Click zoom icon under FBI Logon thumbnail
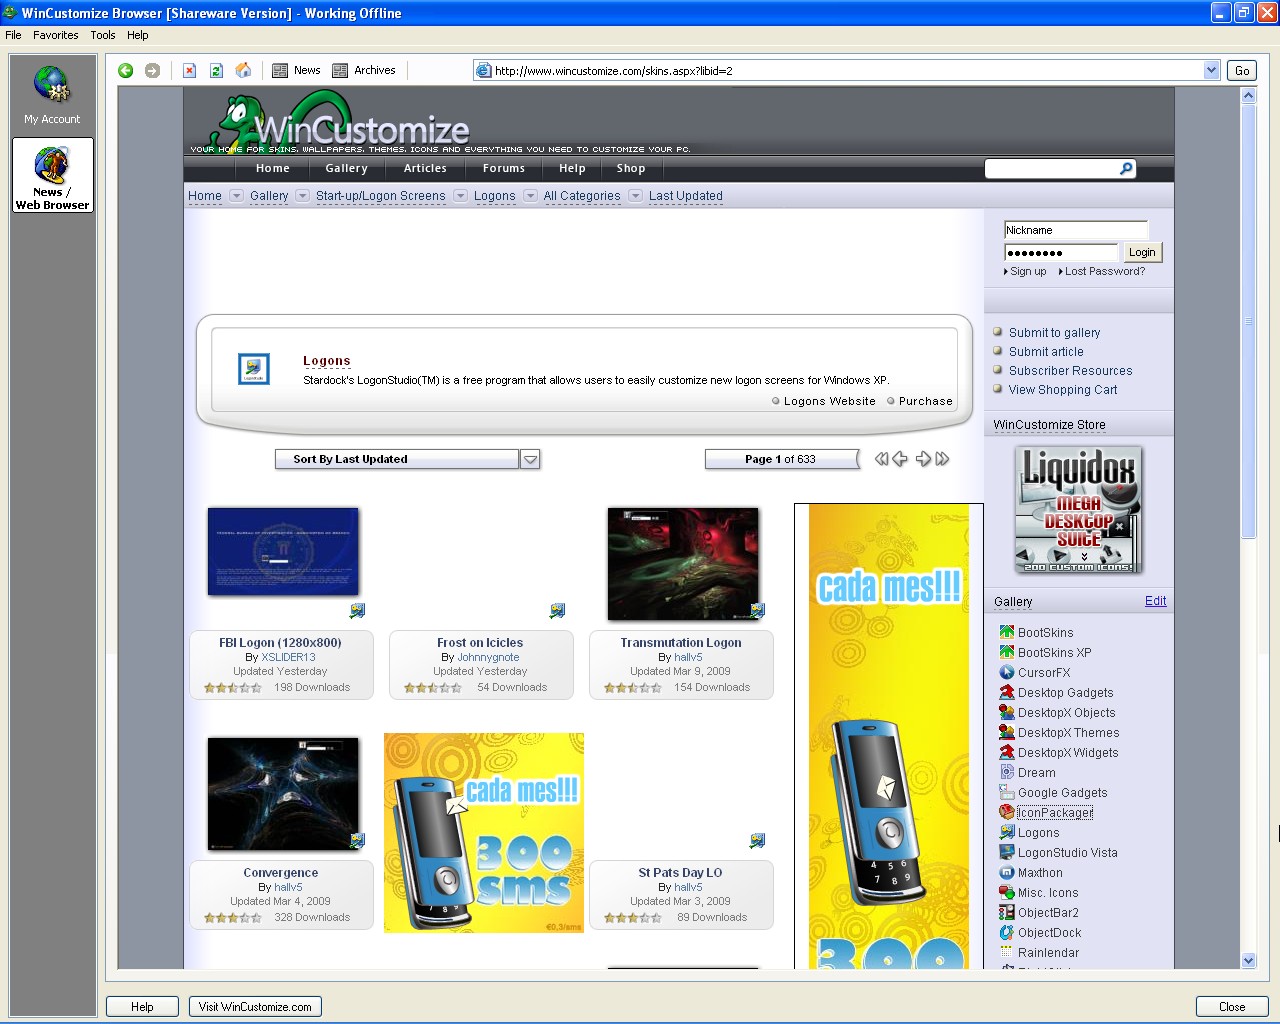 coord(357,610)
